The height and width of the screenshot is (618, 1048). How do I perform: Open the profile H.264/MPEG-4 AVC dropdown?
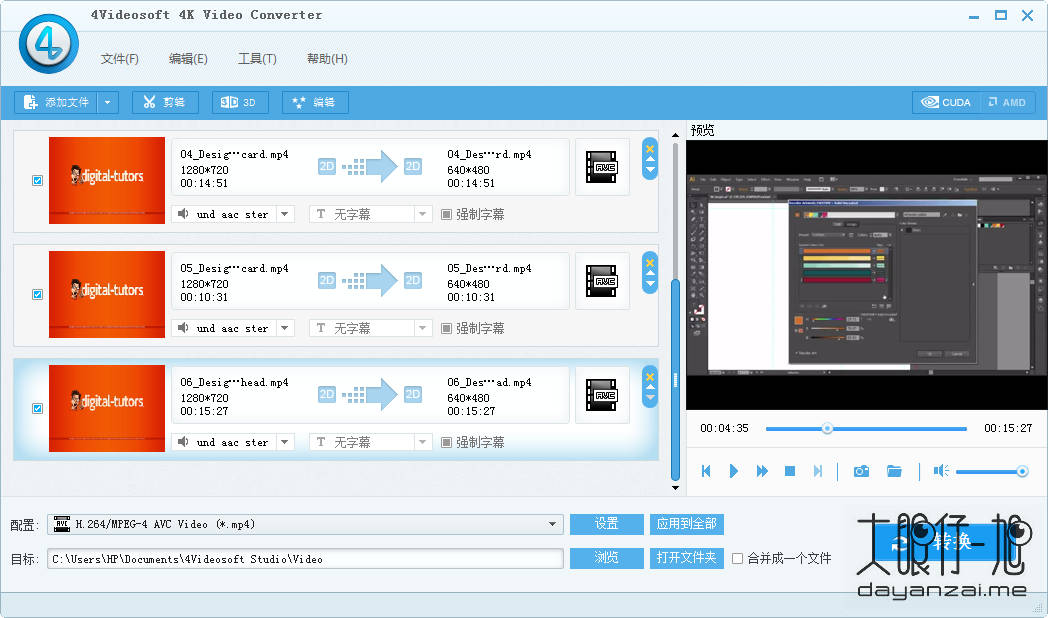pos(552,524)
